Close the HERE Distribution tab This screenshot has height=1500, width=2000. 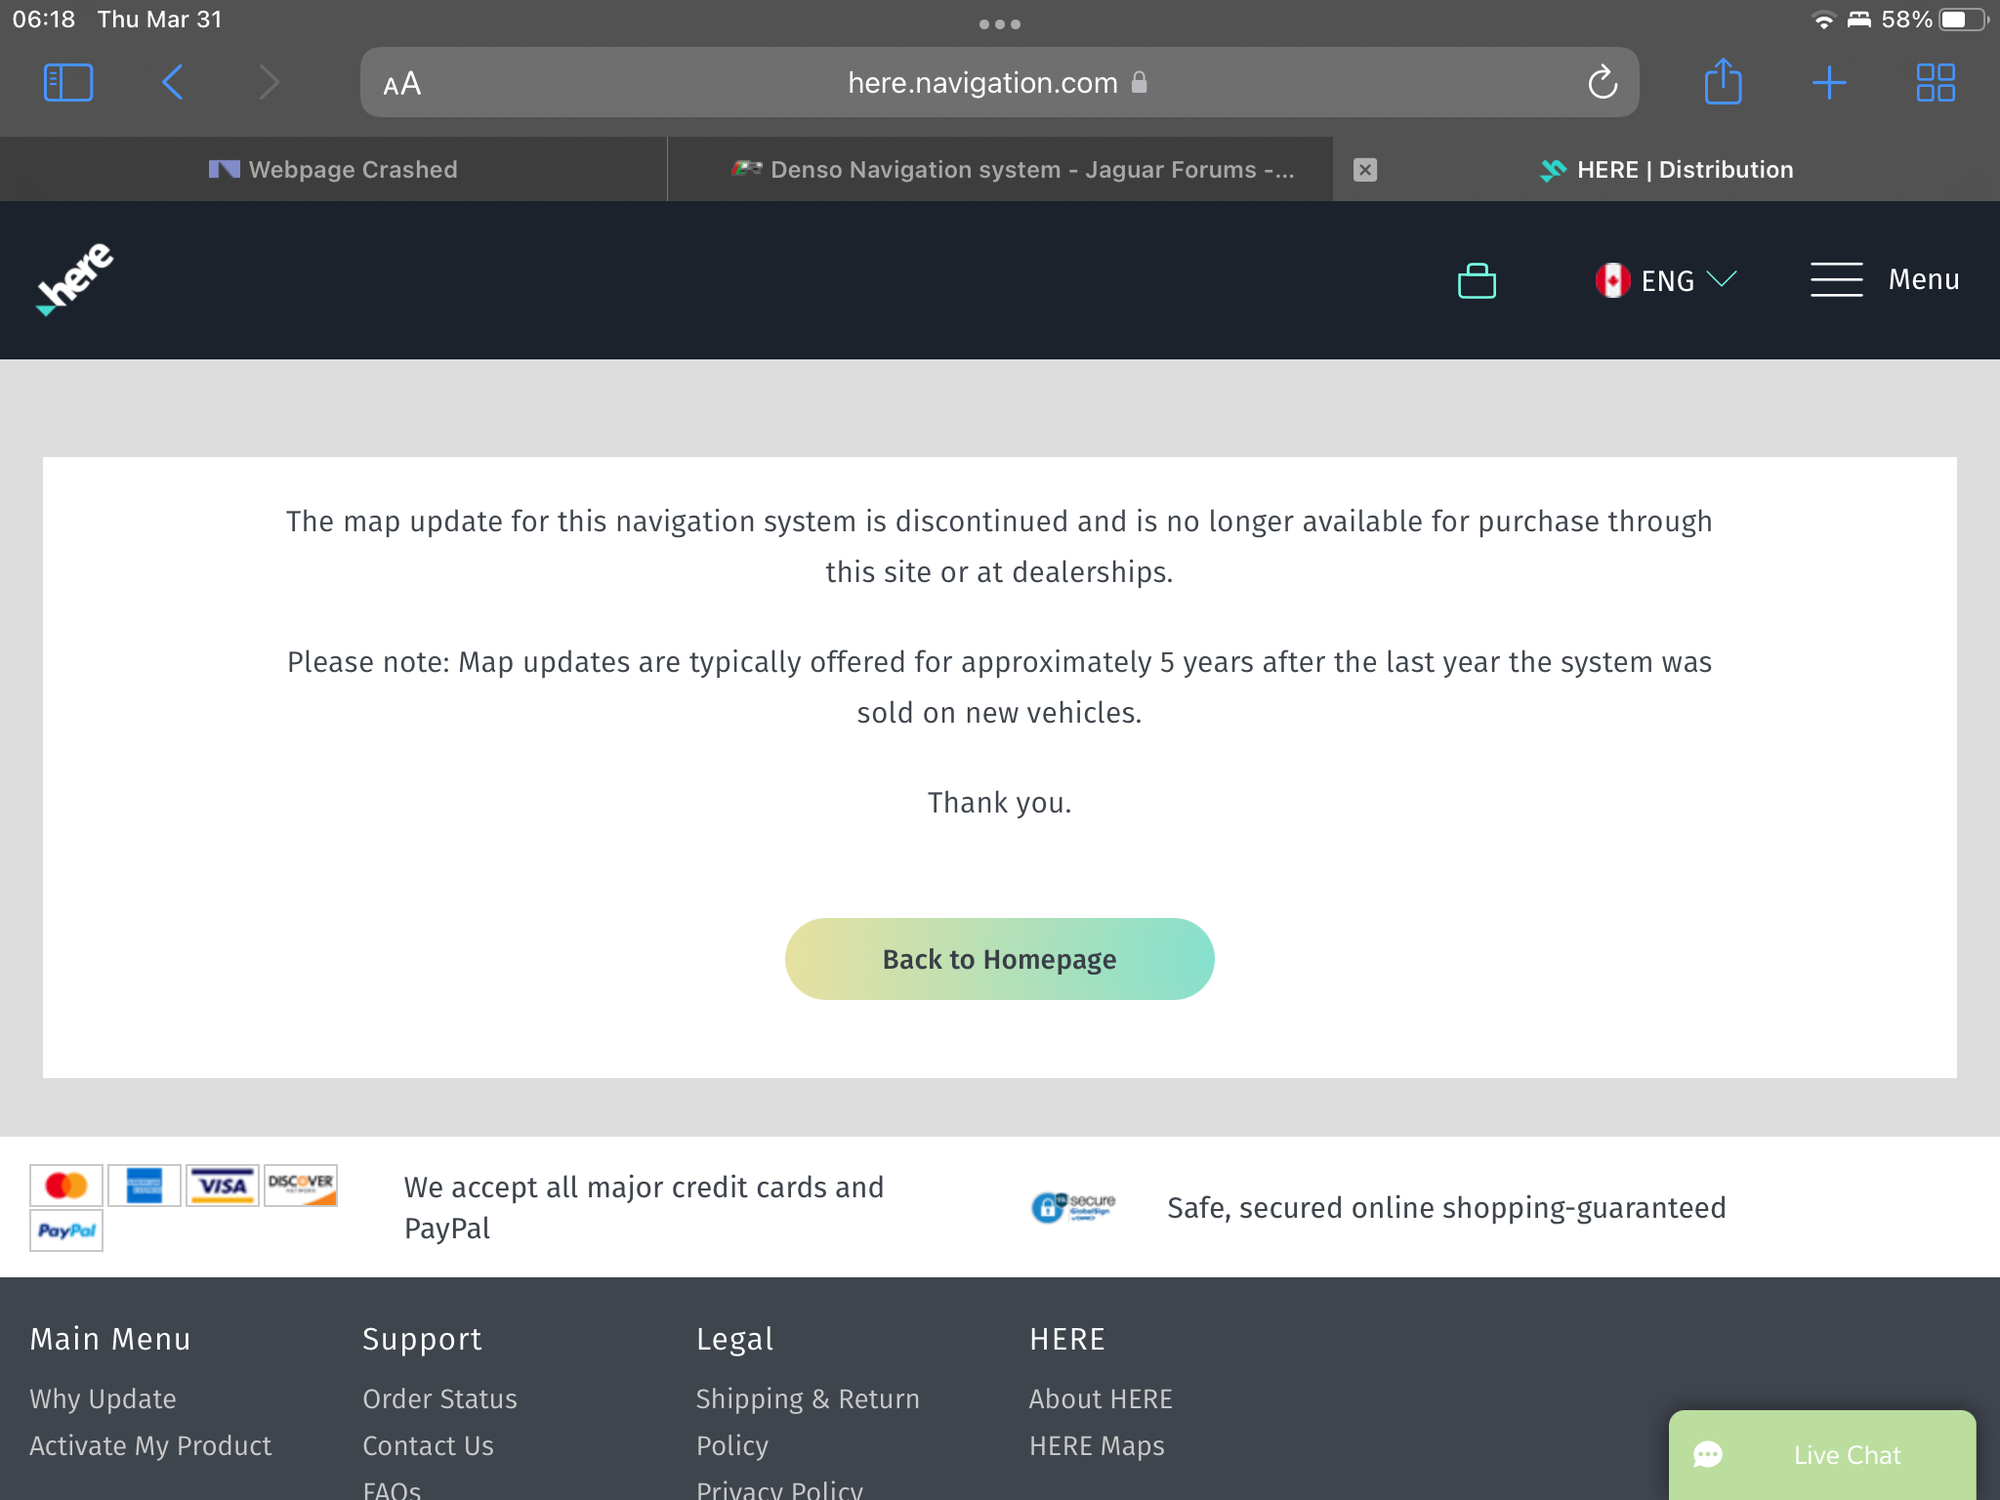1365,170
